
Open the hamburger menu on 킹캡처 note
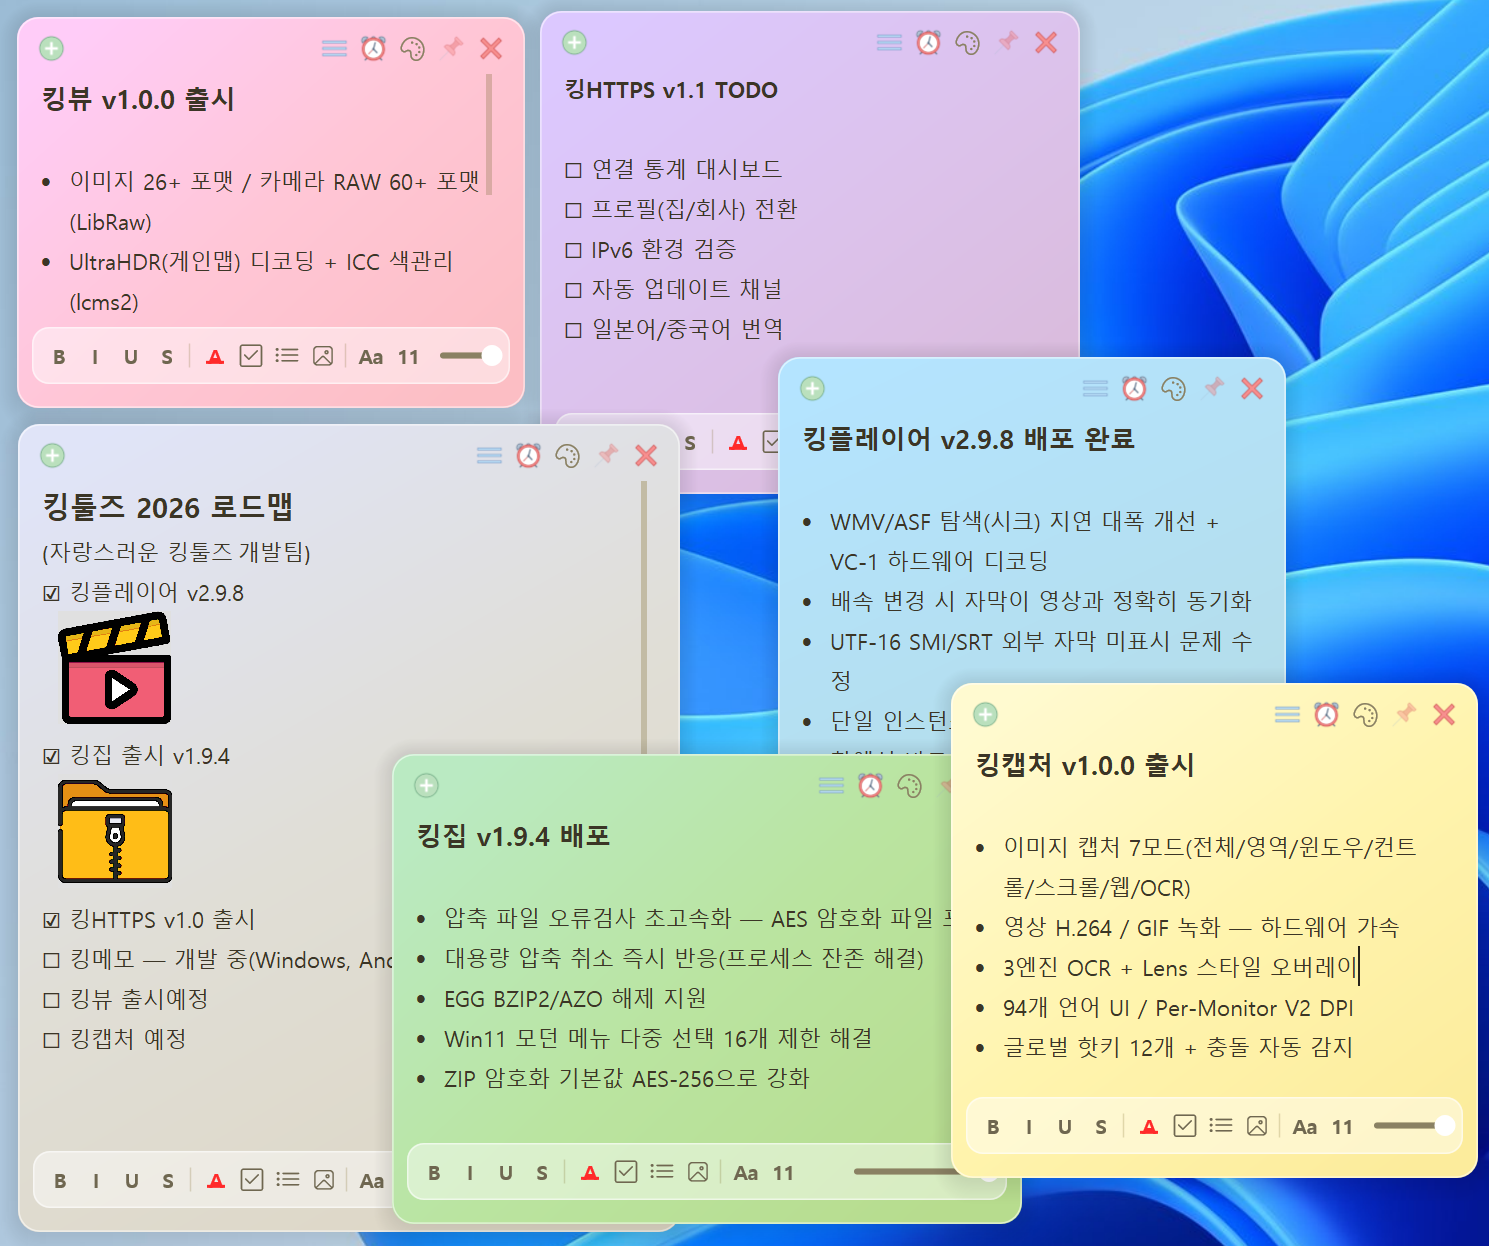point(1287,714)
